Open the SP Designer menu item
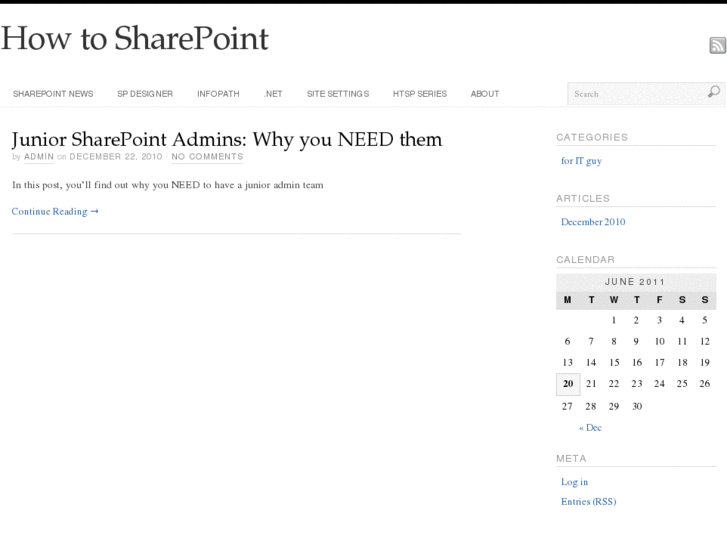This screenshot has height=545, width=727. [145, 94]
